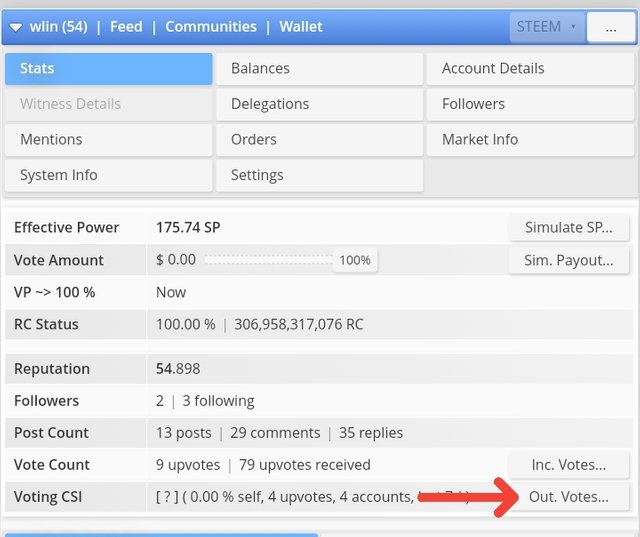Select the Stats tab

(x=109, y=69)
